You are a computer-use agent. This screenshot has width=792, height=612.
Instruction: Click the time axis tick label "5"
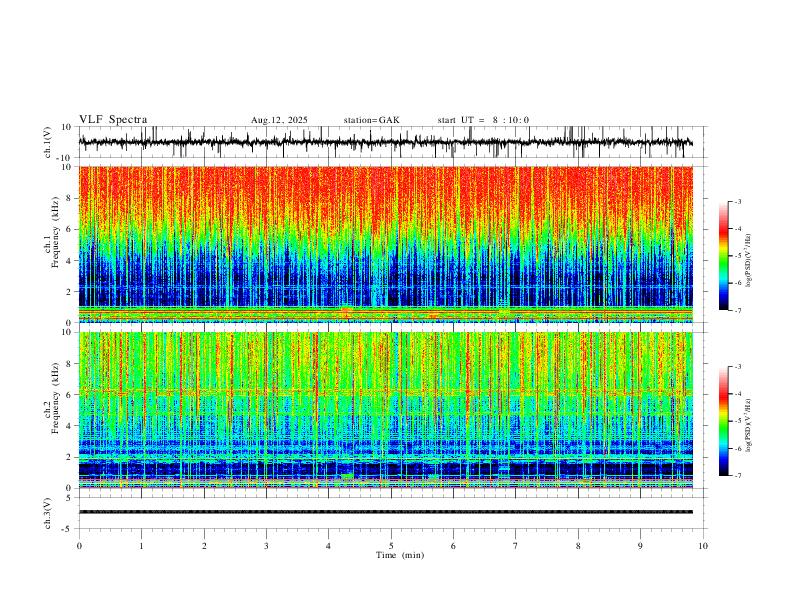tap(391, 546)
